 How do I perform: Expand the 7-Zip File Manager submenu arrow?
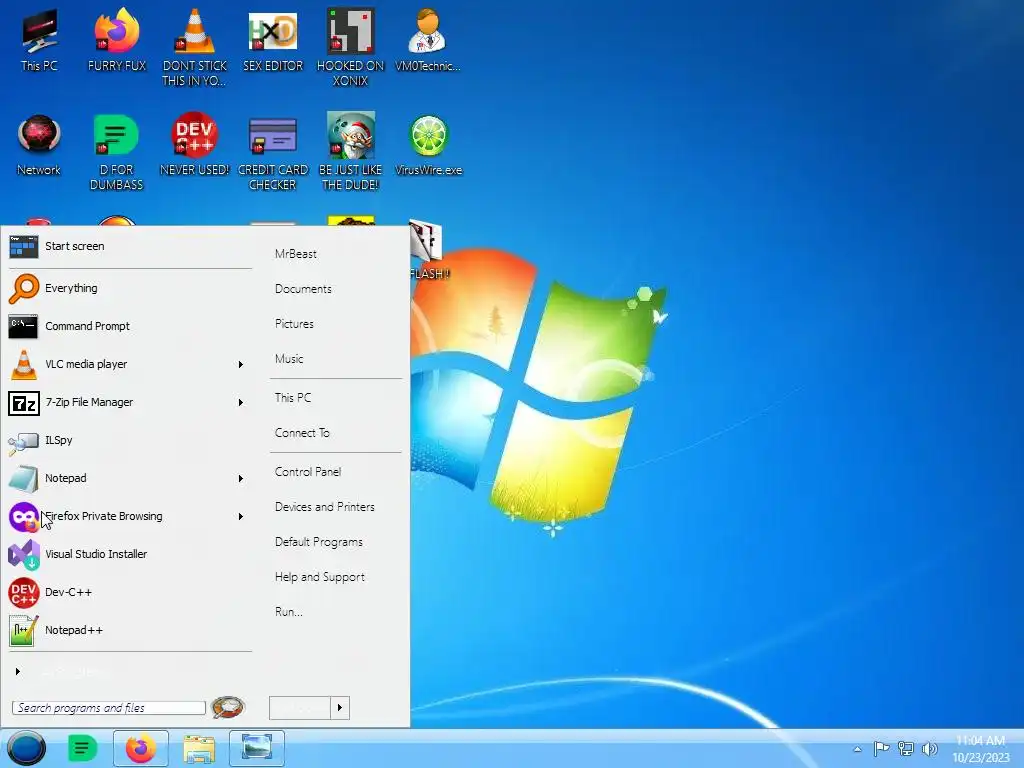tap(240, 402)
